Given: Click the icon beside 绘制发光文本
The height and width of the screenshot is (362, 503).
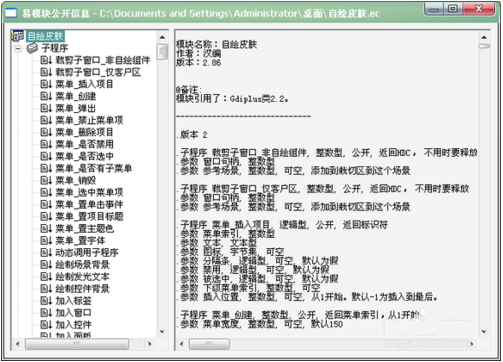Looking at the screenshot, I should [x=46, y=276].
